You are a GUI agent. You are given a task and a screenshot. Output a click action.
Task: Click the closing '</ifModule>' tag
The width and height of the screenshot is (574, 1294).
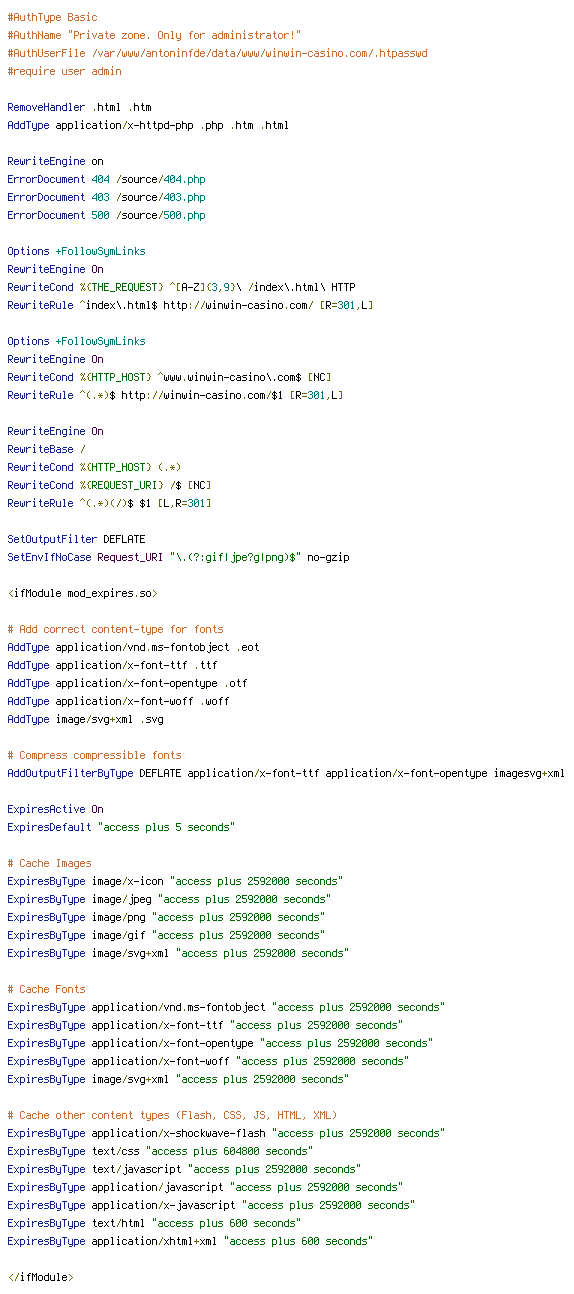click(40, 1277)
